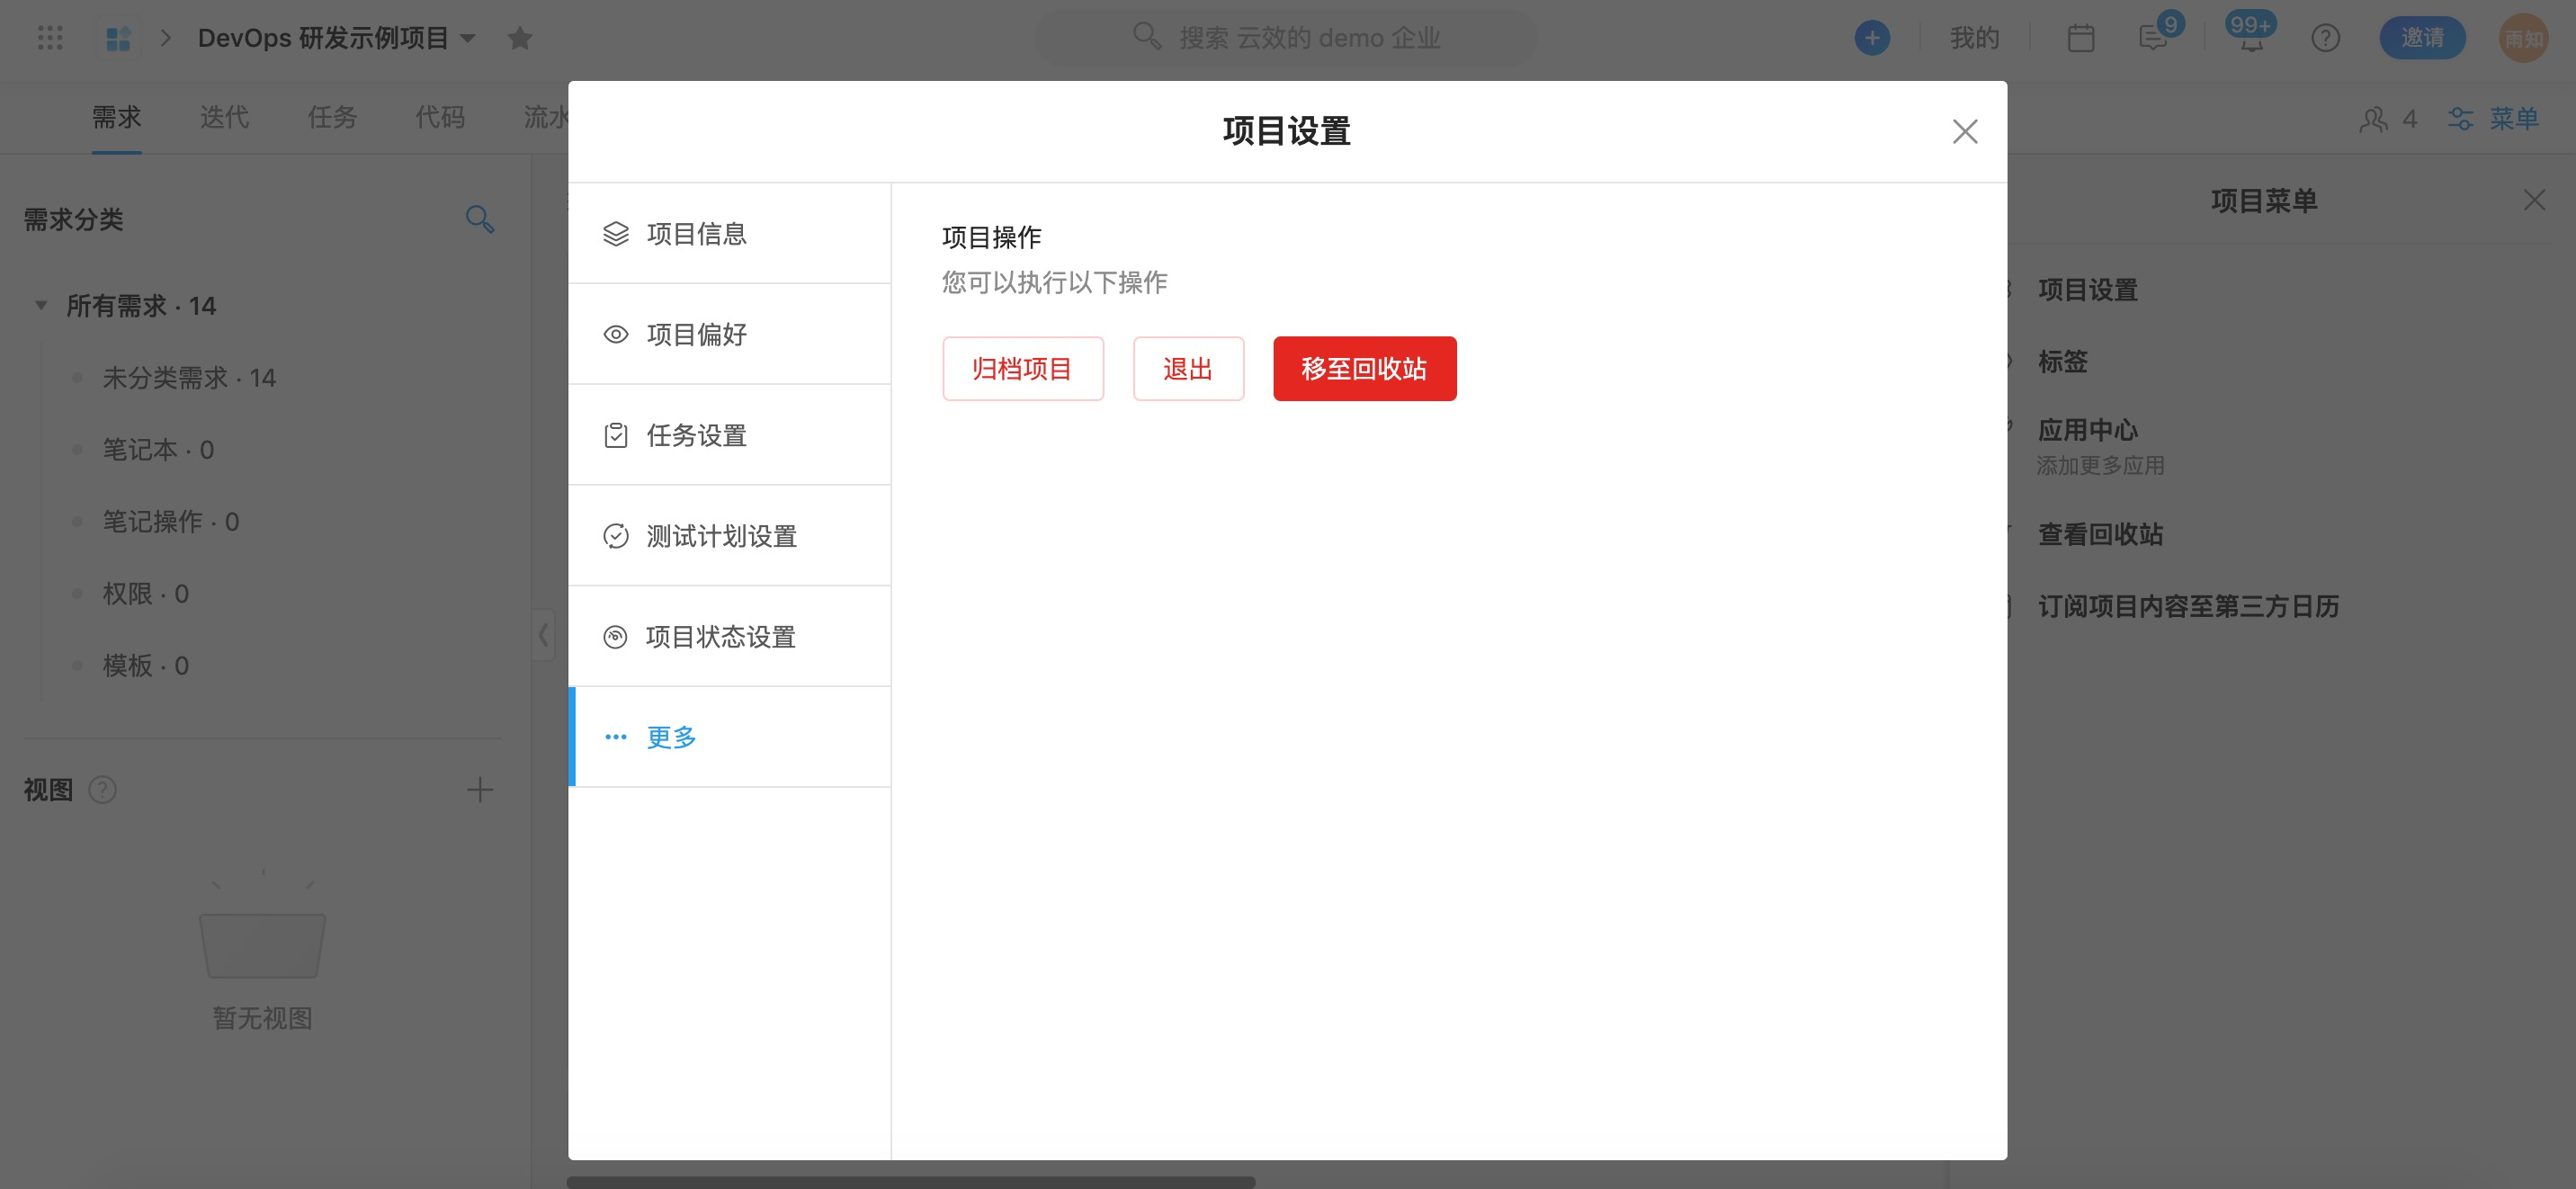Click the 暂无视图 empty folder illustration
The width and height of the screenshot is (2576, 1189).
262,924
